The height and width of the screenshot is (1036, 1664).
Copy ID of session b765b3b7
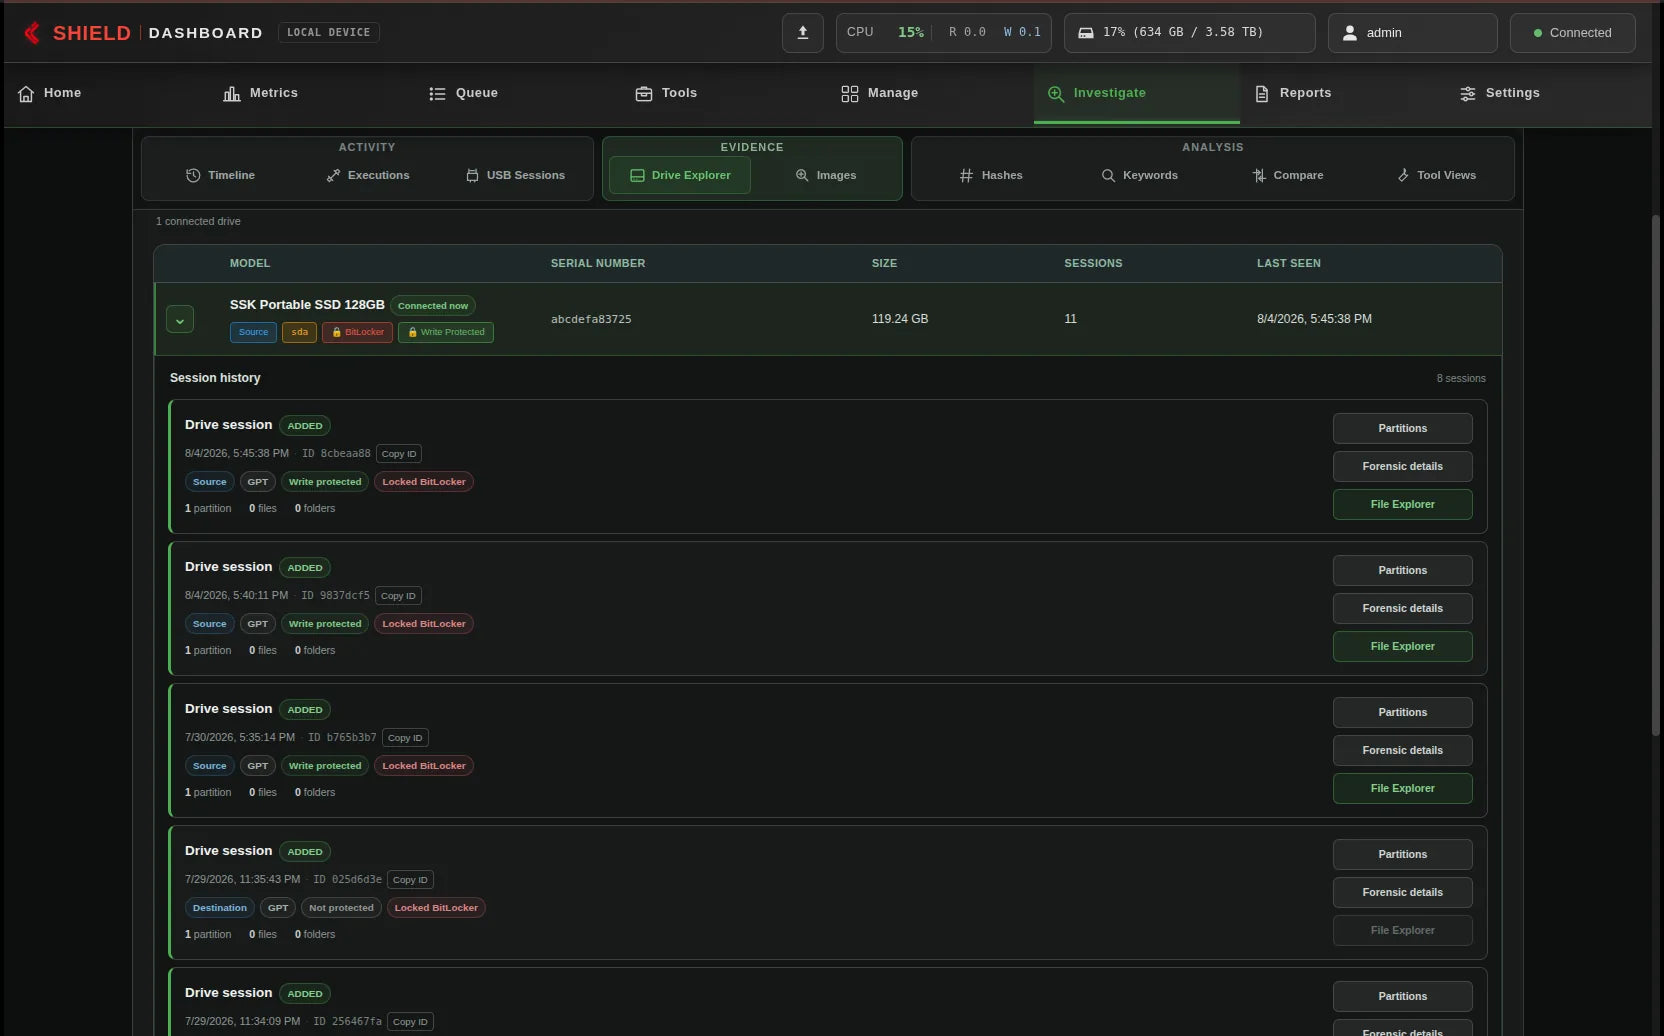point(405,738)
